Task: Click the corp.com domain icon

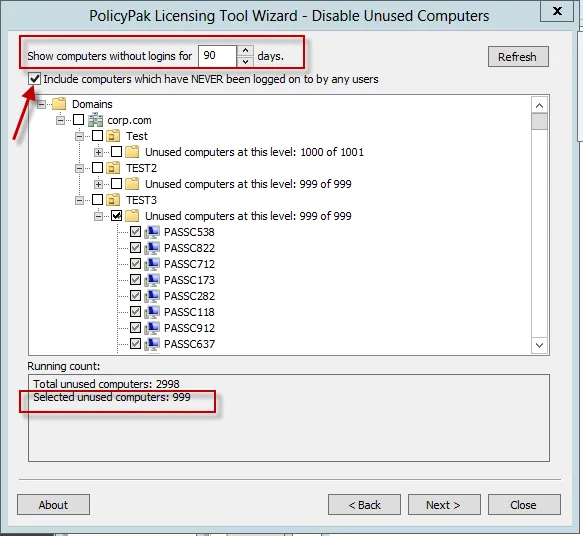Action: click(96, 120)
